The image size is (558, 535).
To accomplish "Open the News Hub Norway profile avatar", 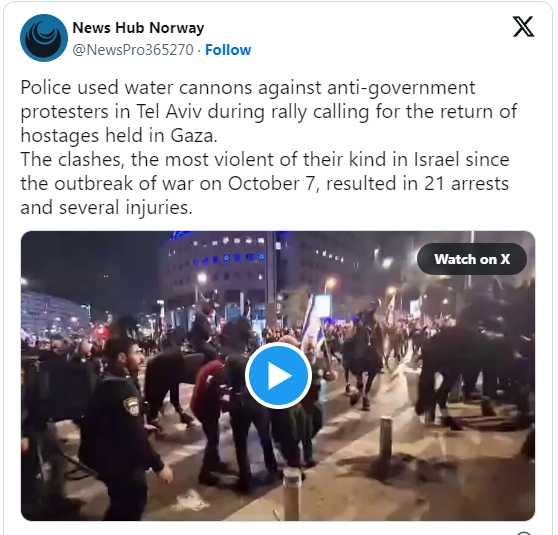I will click(x=44, y=38).
